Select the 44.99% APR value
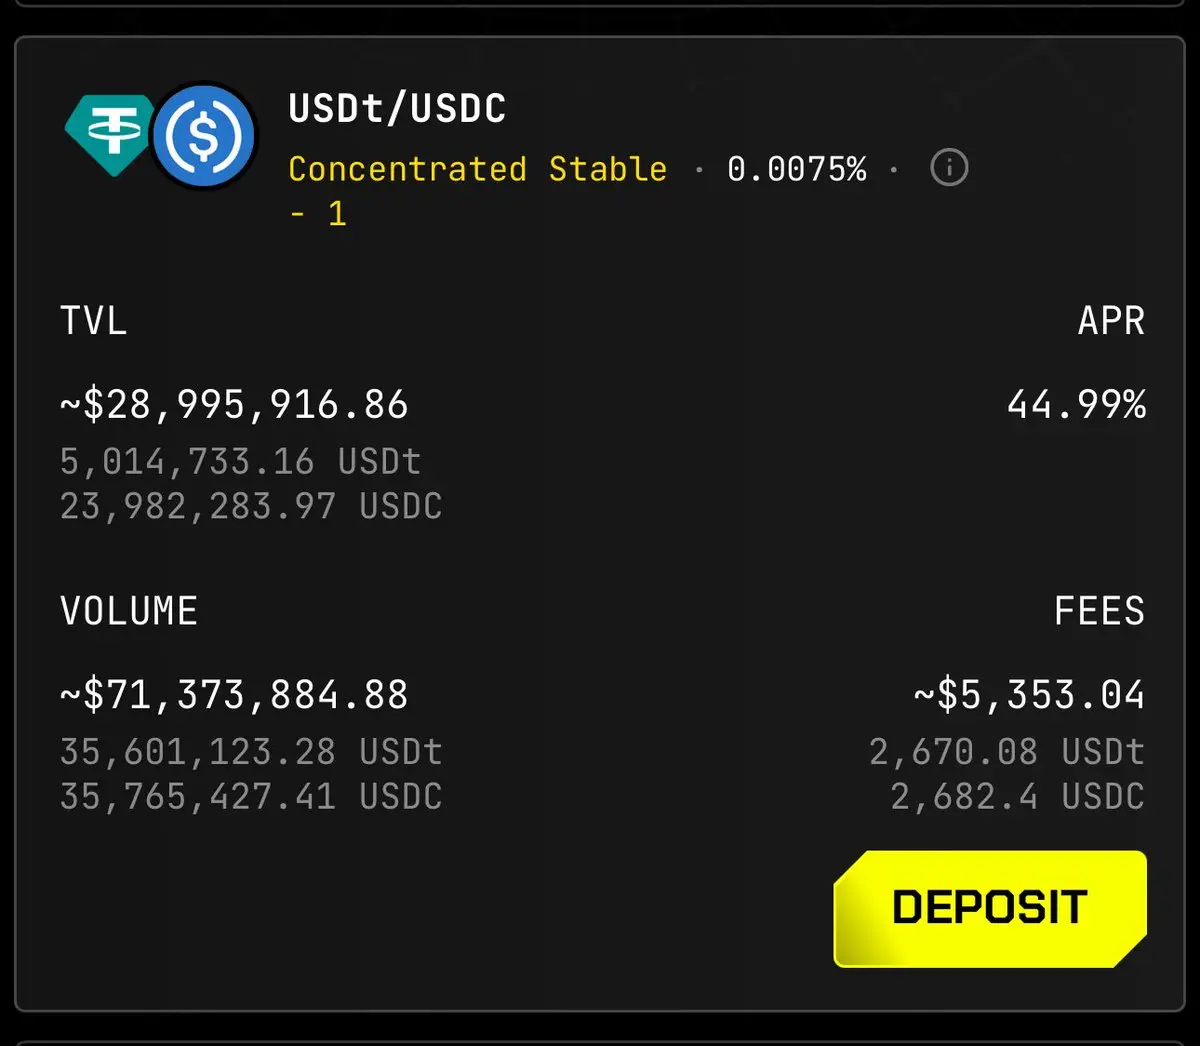The image size is (1200, 1046). [x=1076, y=404]
